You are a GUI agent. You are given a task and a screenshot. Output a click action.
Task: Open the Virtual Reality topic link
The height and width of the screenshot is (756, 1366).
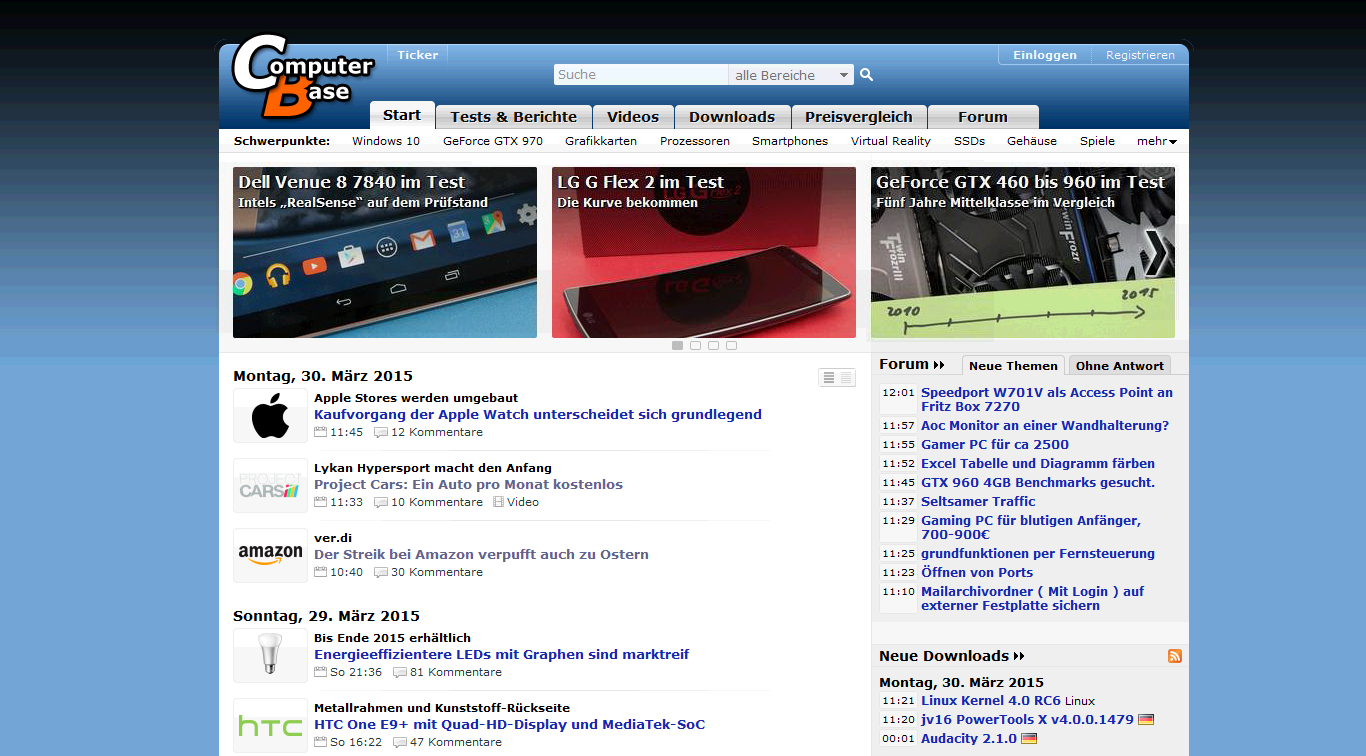coord(891,141)
